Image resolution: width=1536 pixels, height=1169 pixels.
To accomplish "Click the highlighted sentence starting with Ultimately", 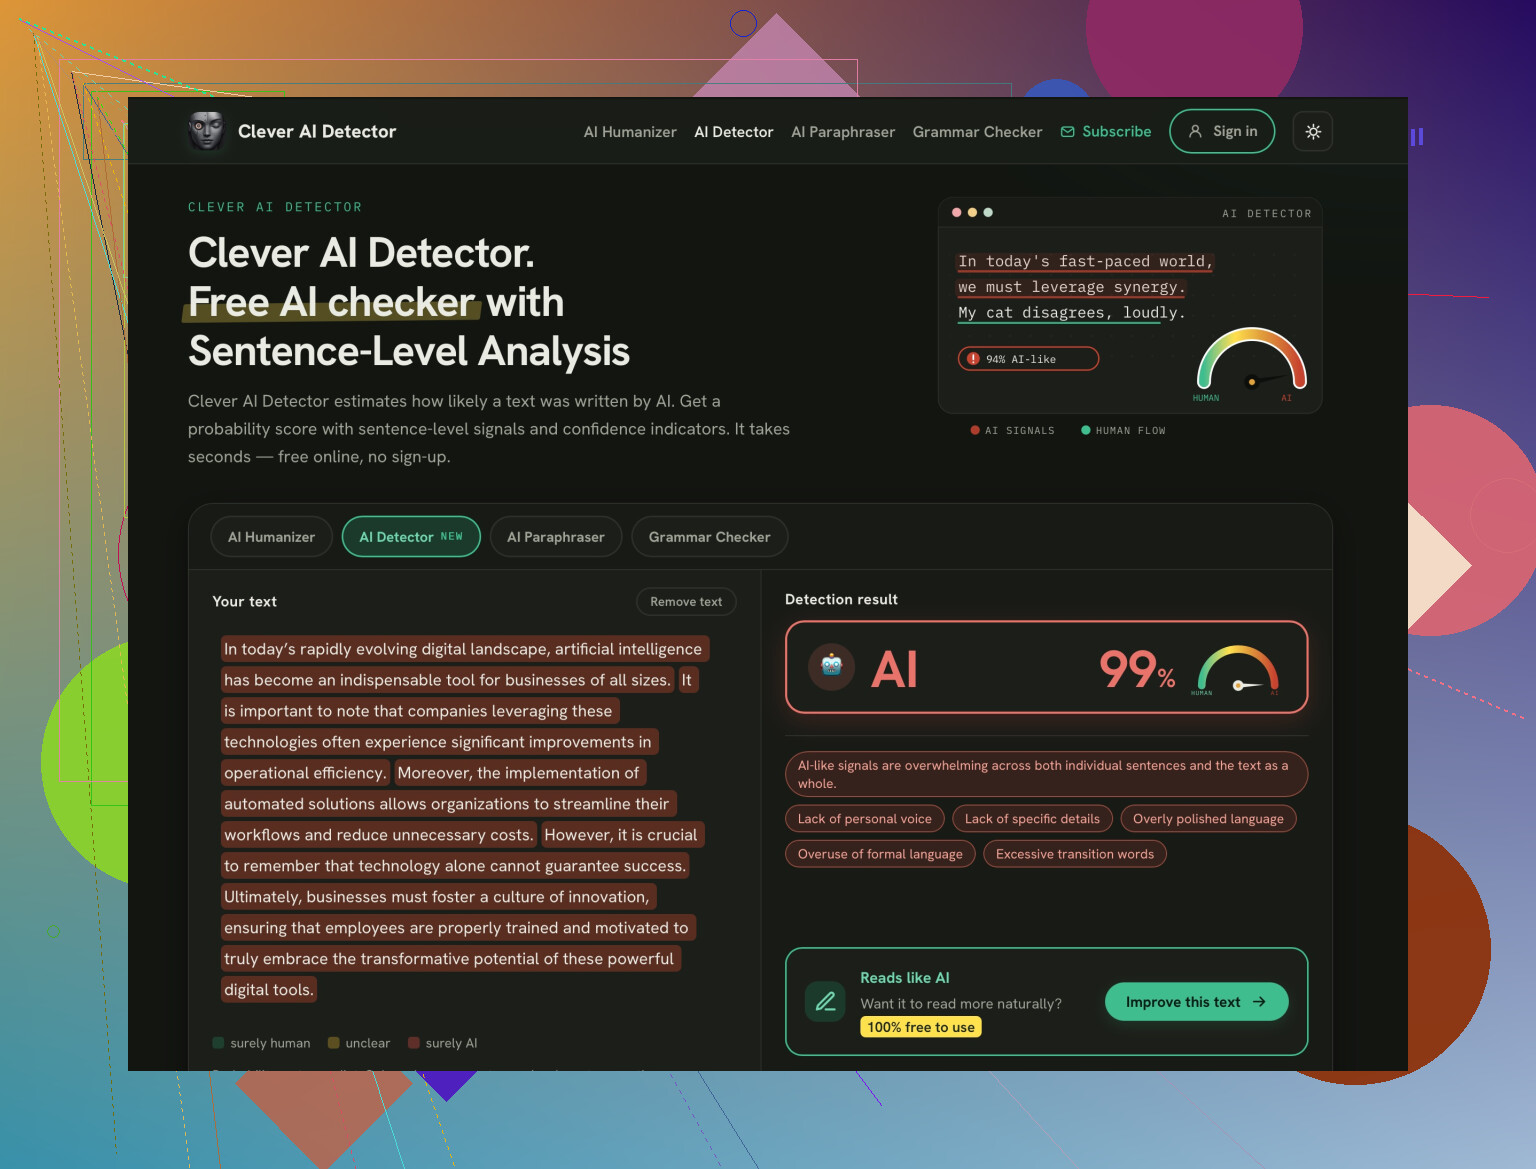I will pyautogui.click(x=458, y=943).
